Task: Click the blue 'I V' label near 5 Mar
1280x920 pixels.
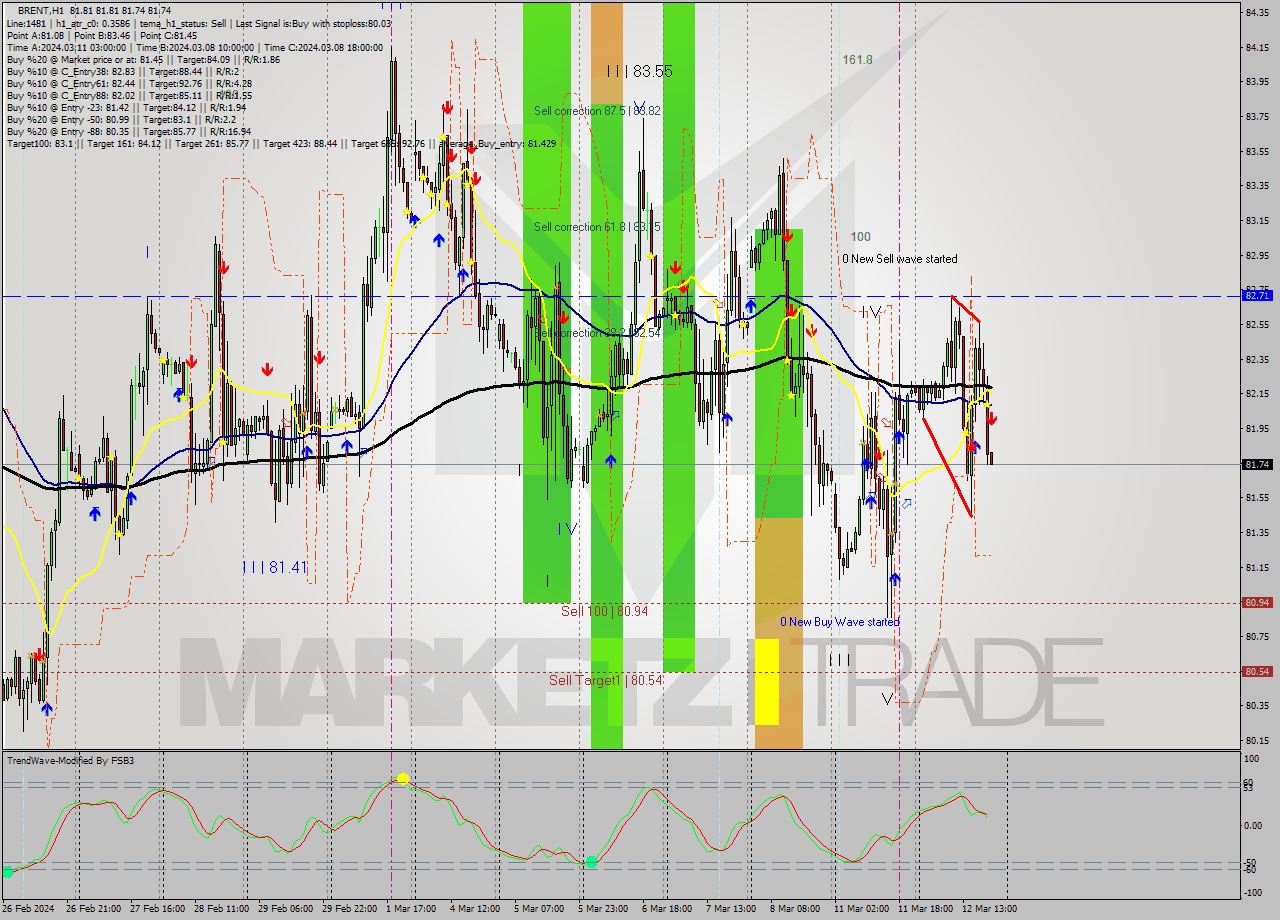Action: pos(566,529)
